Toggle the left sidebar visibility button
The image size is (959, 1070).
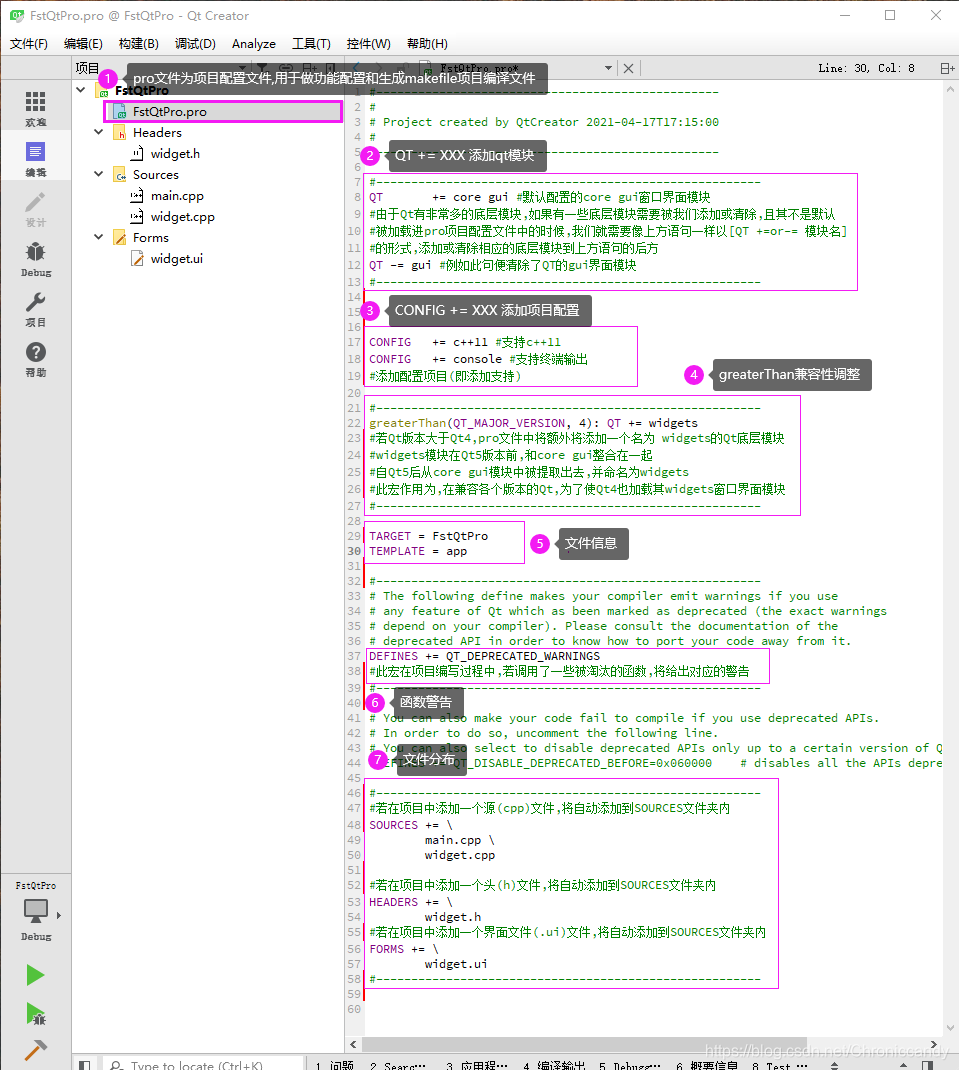tap(85, 1065)
